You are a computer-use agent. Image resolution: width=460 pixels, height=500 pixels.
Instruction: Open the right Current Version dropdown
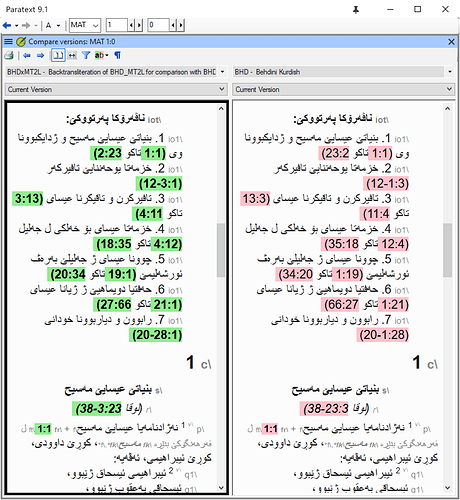pos(343,89)
